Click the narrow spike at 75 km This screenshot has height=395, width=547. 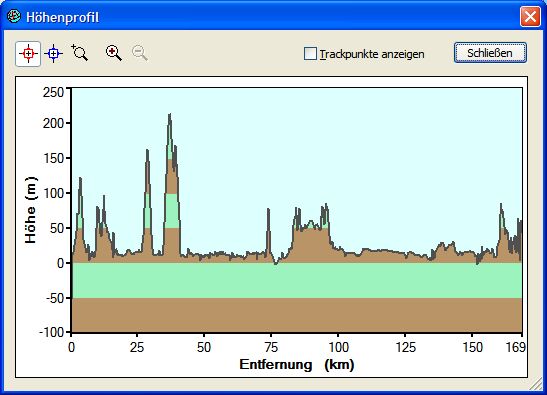point(268,209)
